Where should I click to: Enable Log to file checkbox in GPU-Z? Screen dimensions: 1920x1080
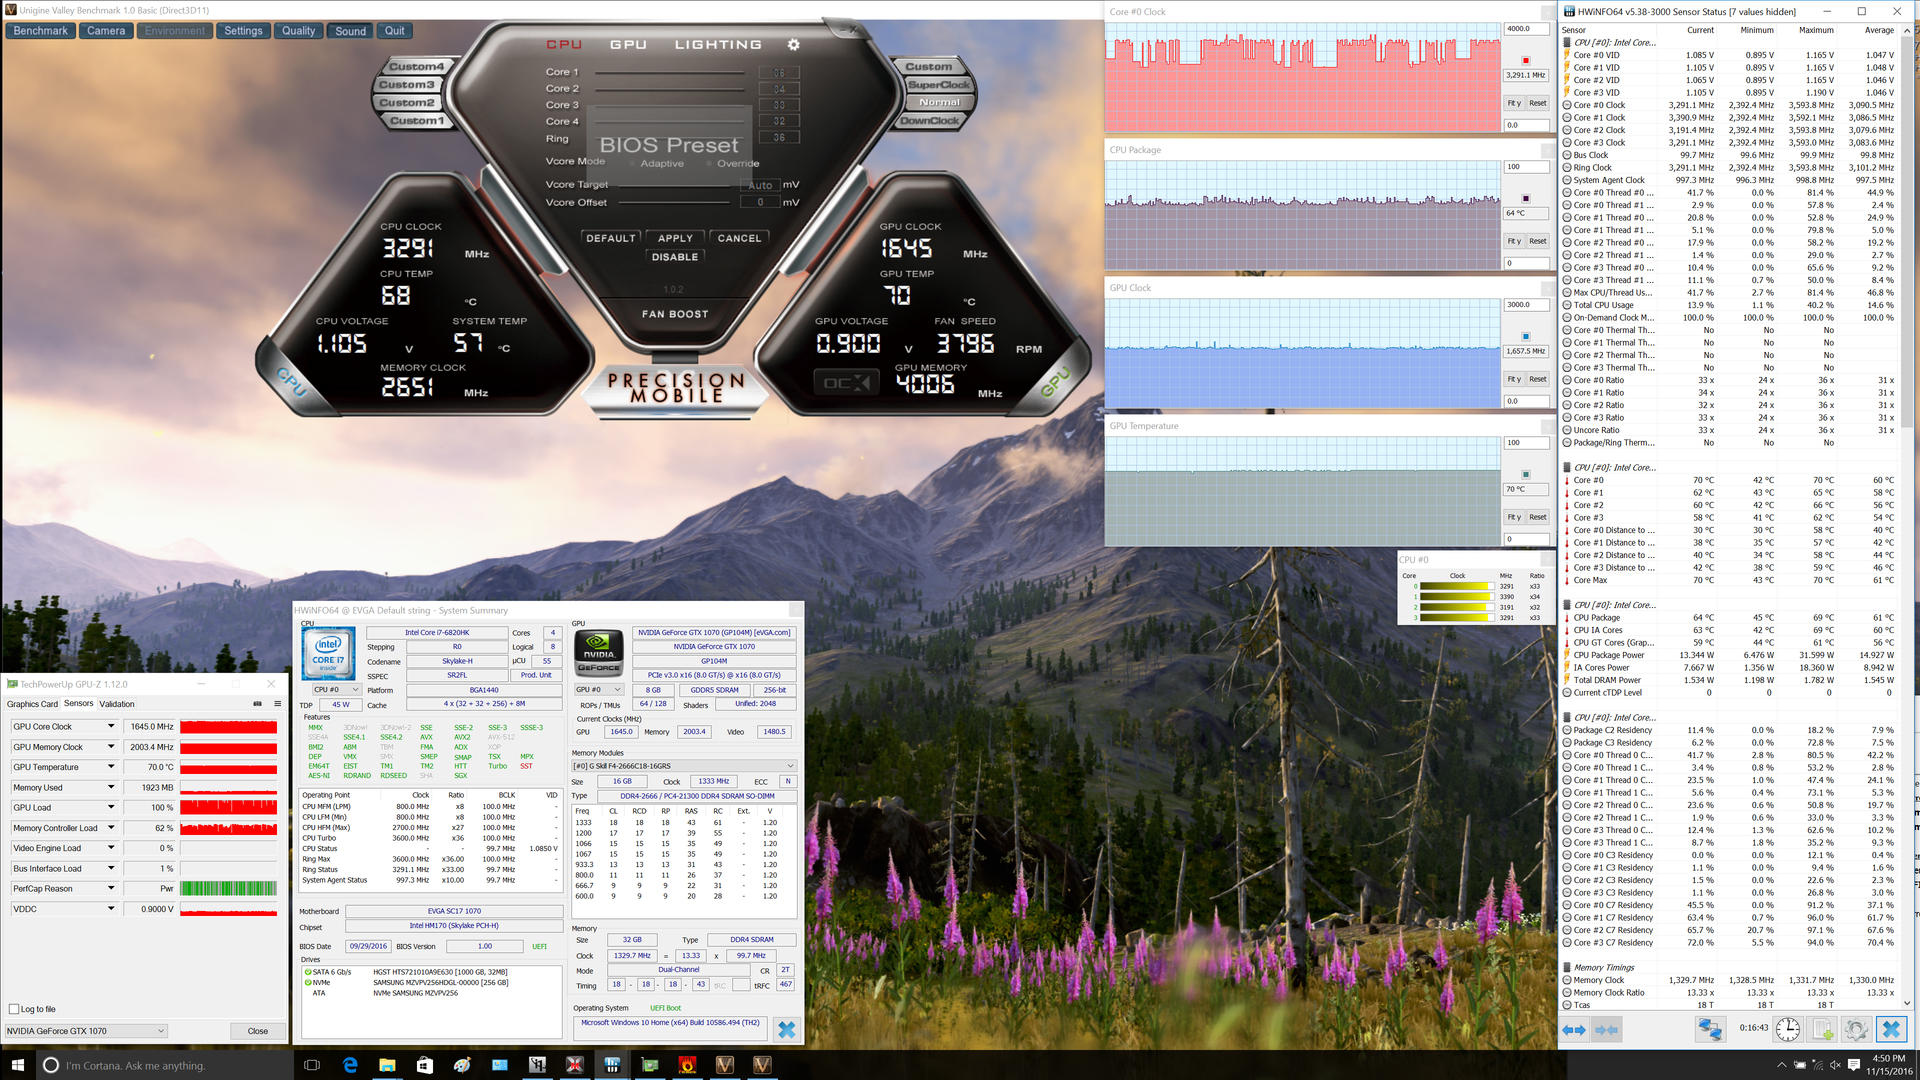click(14, 1009)
